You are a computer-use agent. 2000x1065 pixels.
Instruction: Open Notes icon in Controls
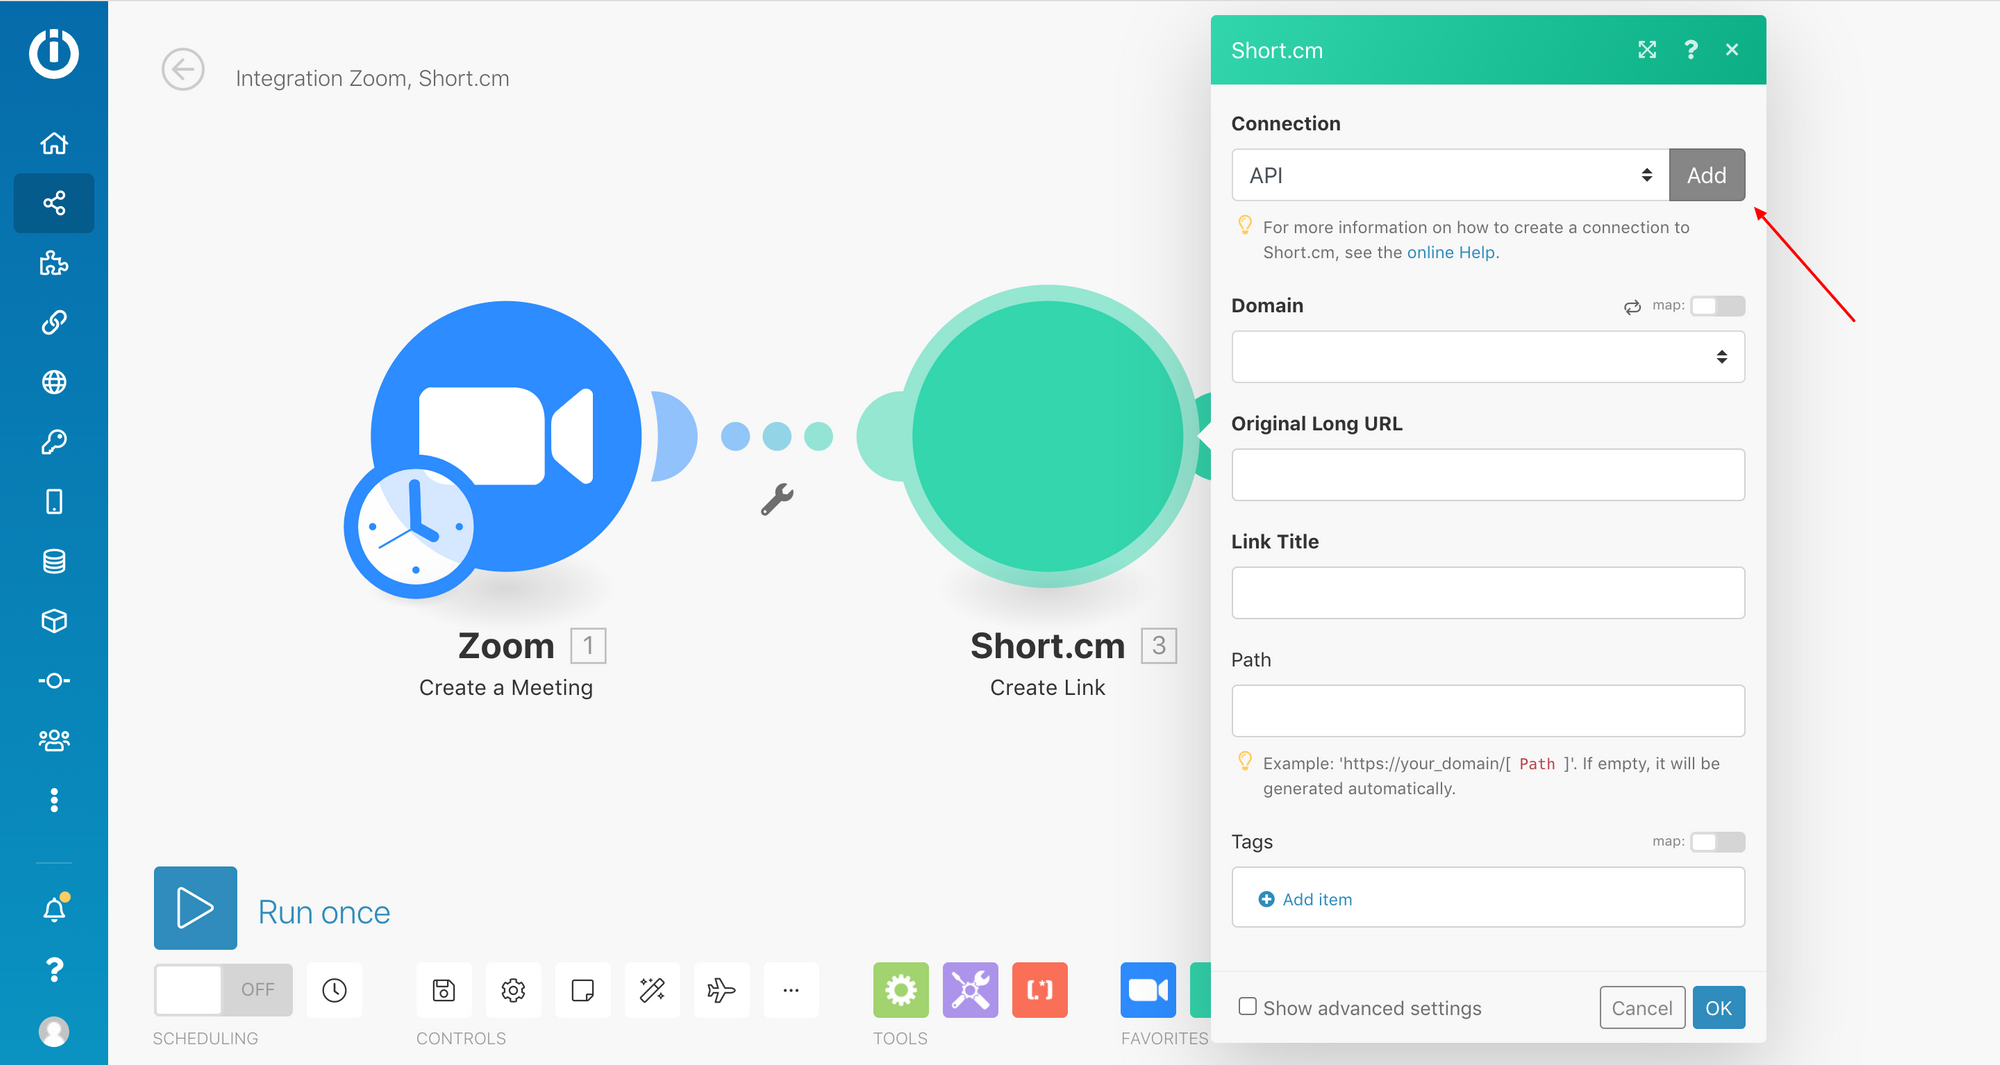click(x=583, y=990)
